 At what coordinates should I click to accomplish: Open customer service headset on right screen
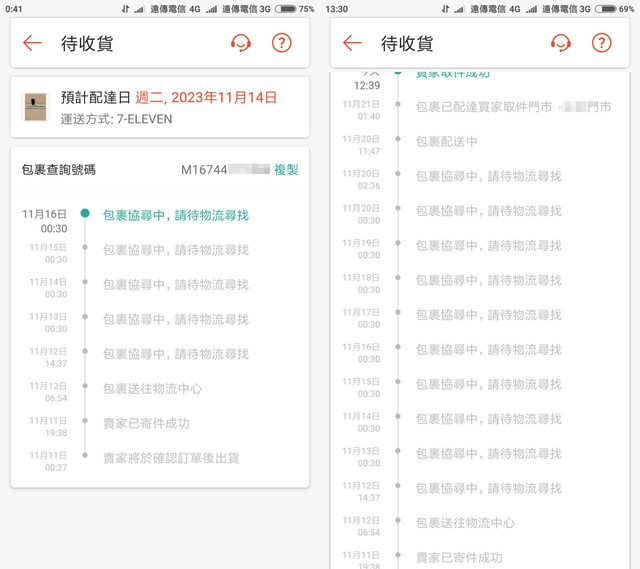561,43
